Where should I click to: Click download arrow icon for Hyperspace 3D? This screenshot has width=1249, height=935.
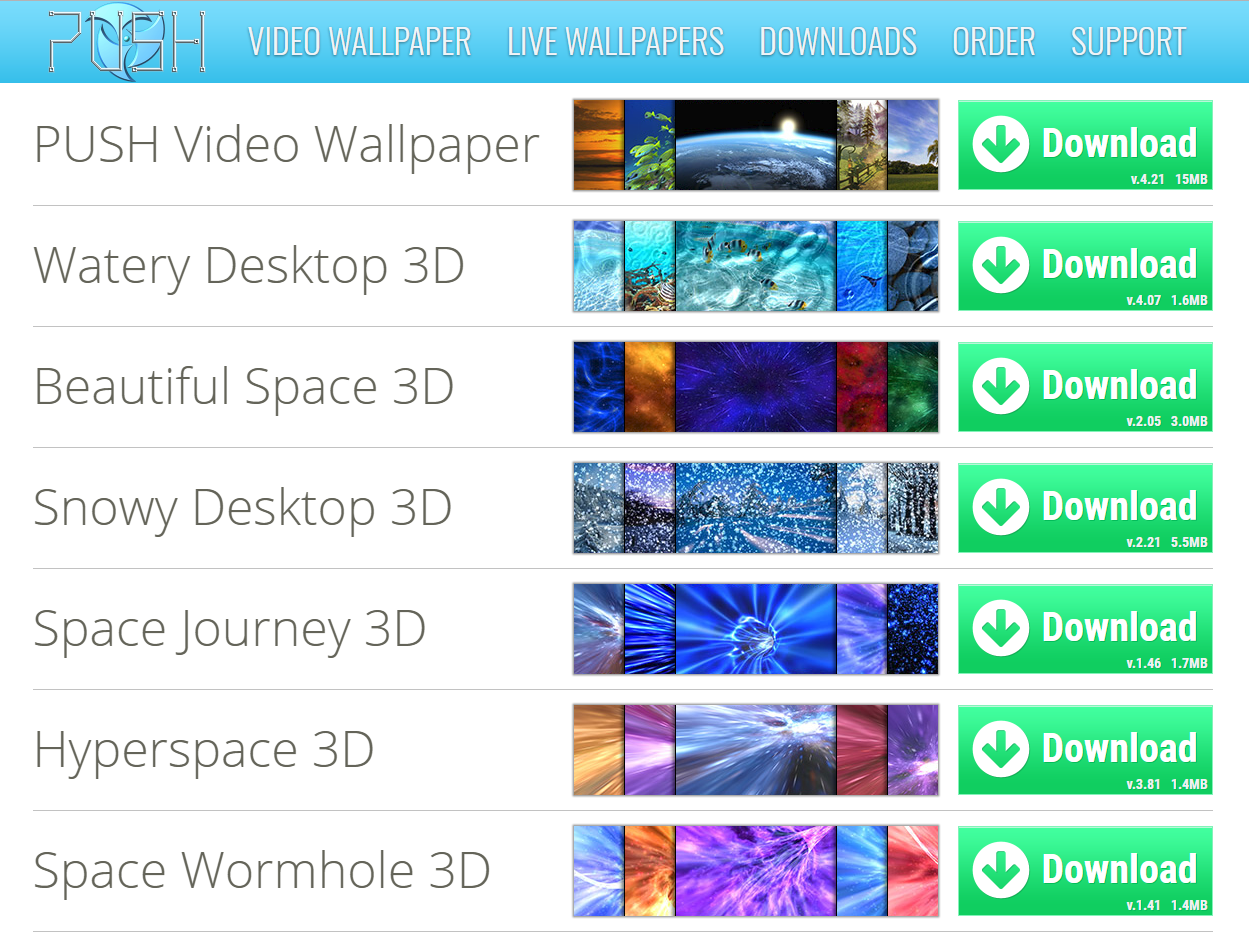click(x=1000, y=749)
